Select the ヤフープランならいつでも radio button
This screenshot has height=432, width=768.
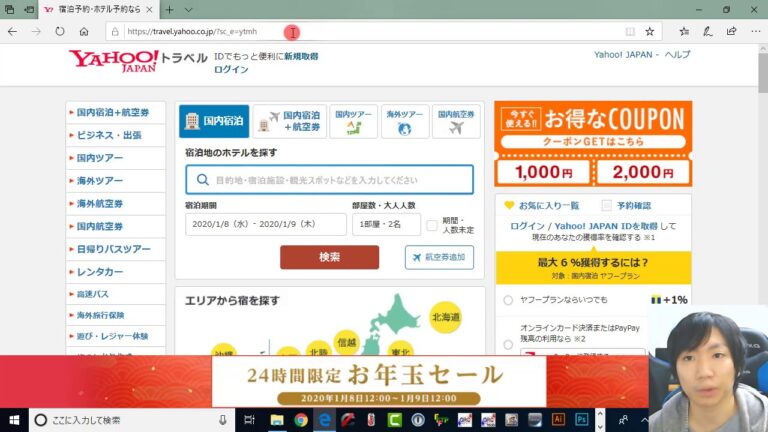click(x=508, y=300)
